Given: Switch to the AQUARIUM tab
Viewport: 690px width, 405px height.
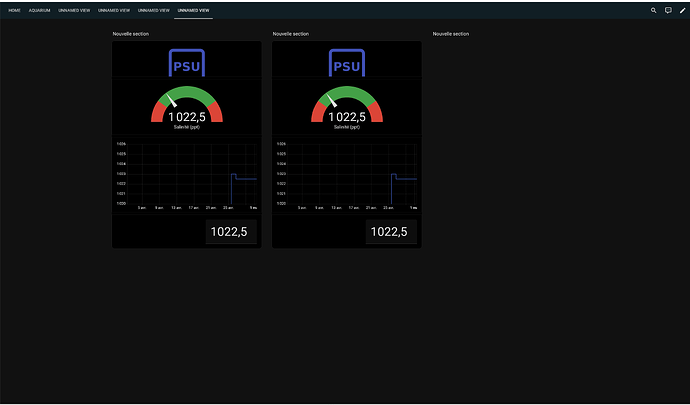Looking at the screenshot, I should pos(40,10).
